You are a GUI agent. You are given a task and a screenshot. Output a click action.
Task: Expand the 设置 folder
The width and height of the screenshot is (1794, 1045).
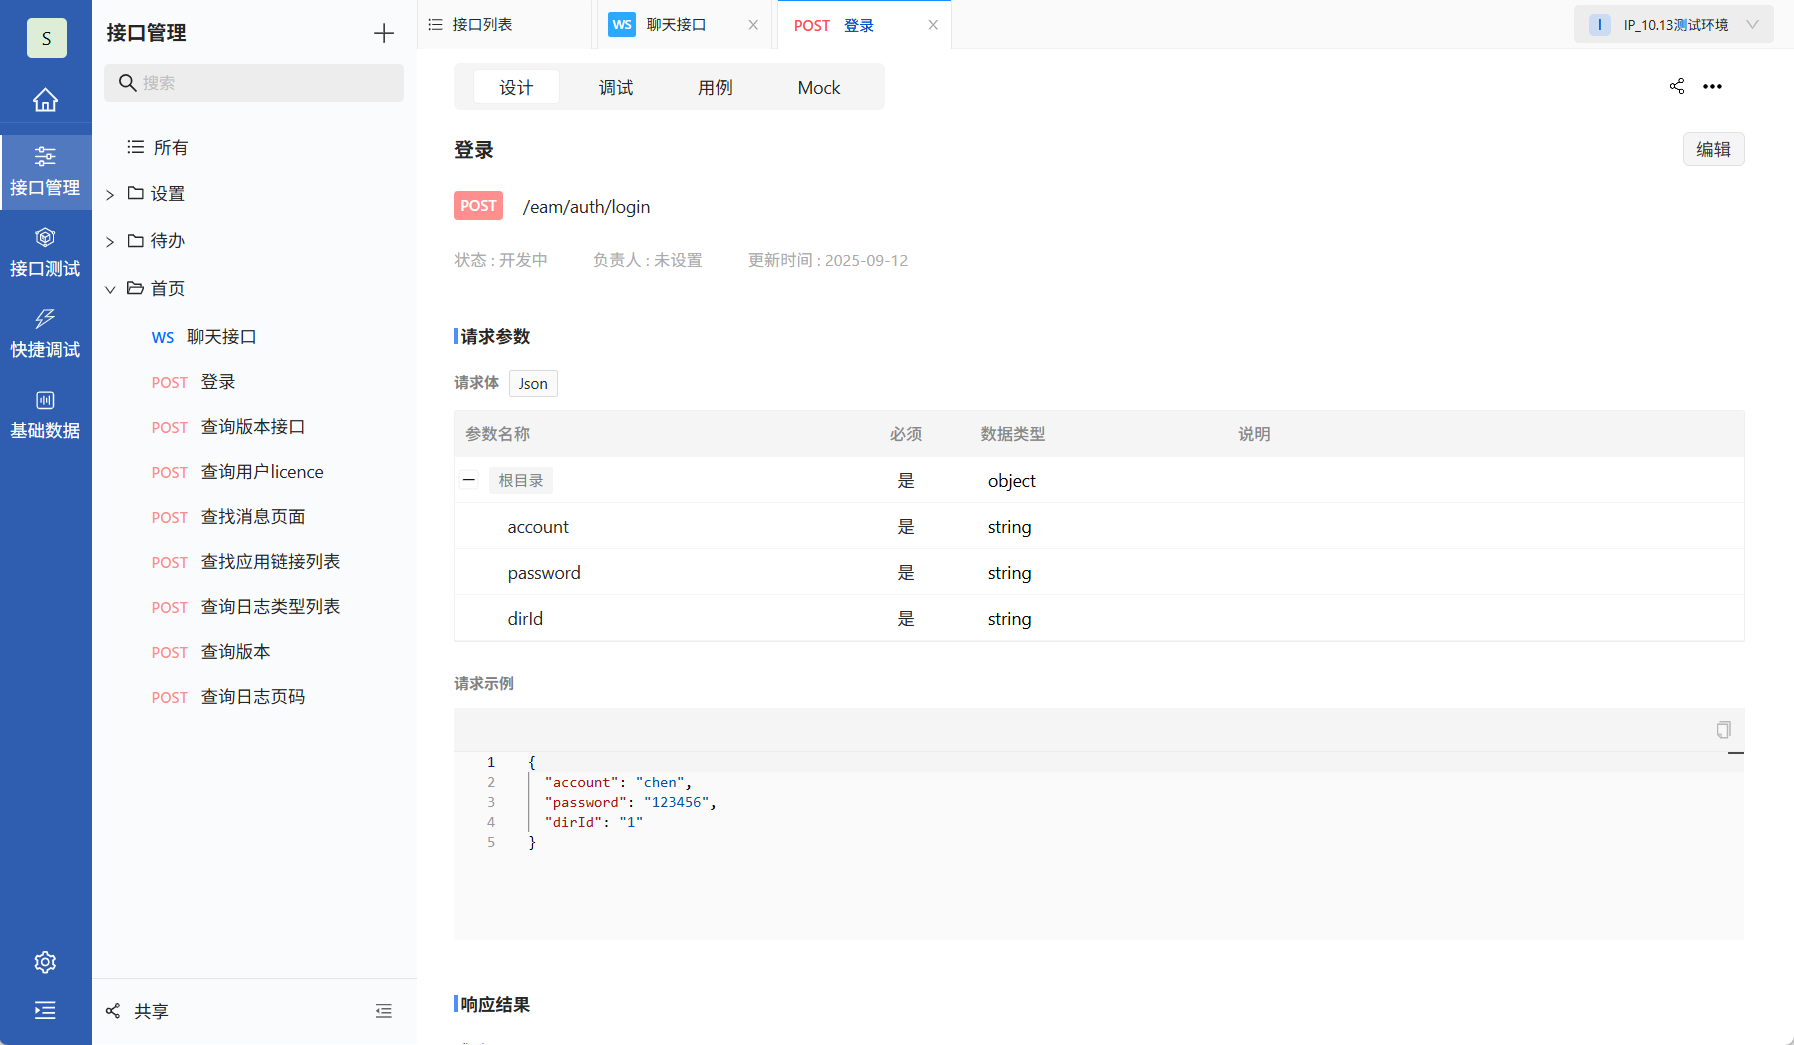tap(110, 194)
